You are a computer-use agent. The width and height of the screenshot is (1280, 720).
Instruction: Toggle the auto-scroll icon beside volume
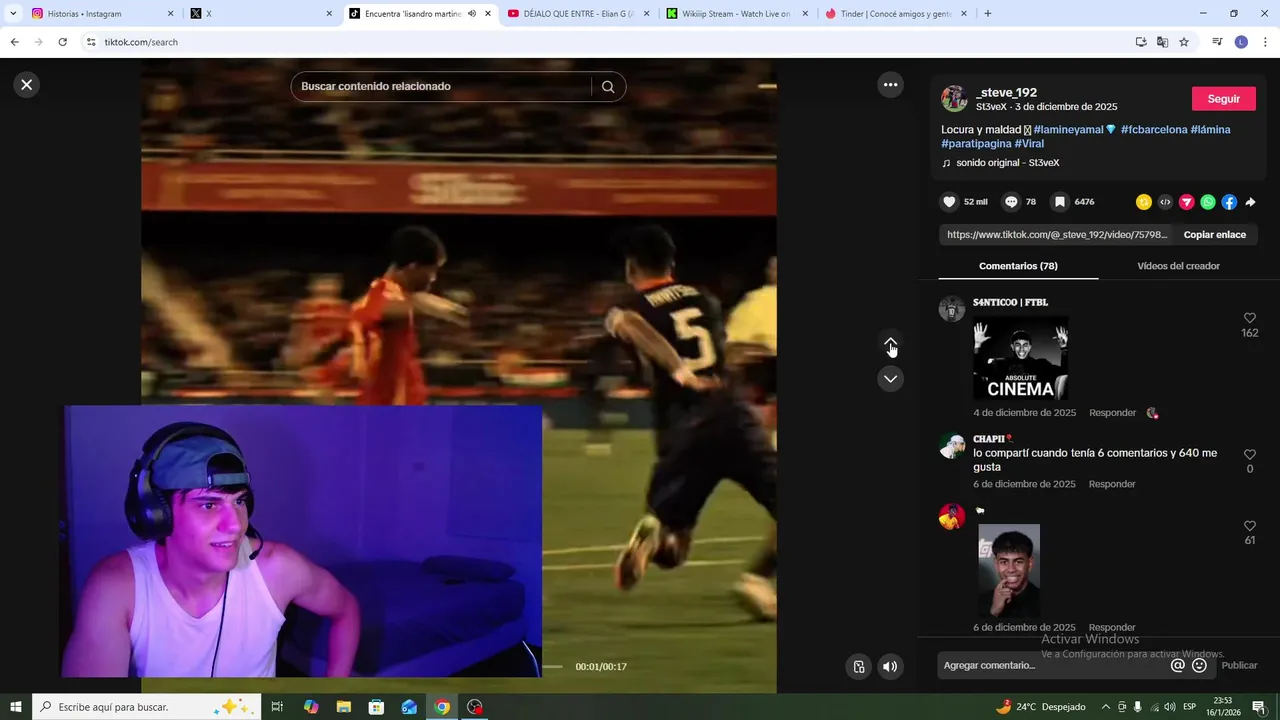click(x=858, y=667)
